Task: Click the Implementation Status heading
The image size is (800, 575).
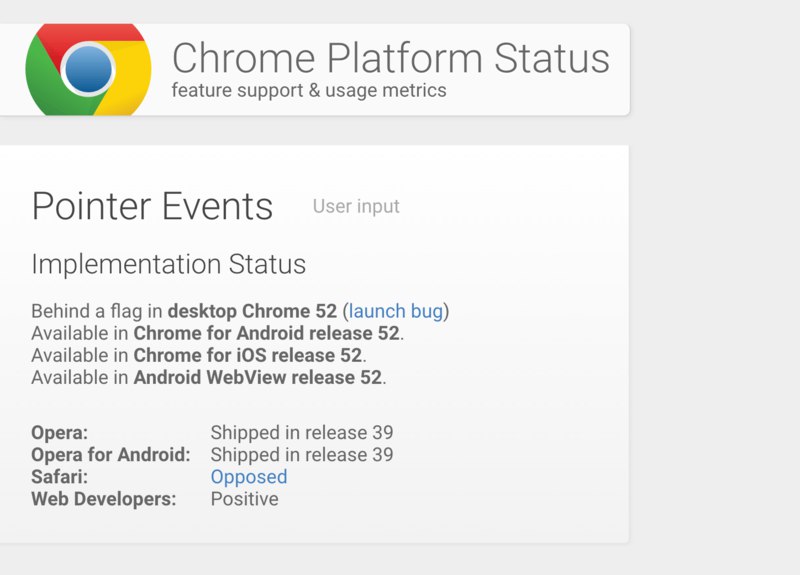Action: pyautogui.click(x=169, y=264)
